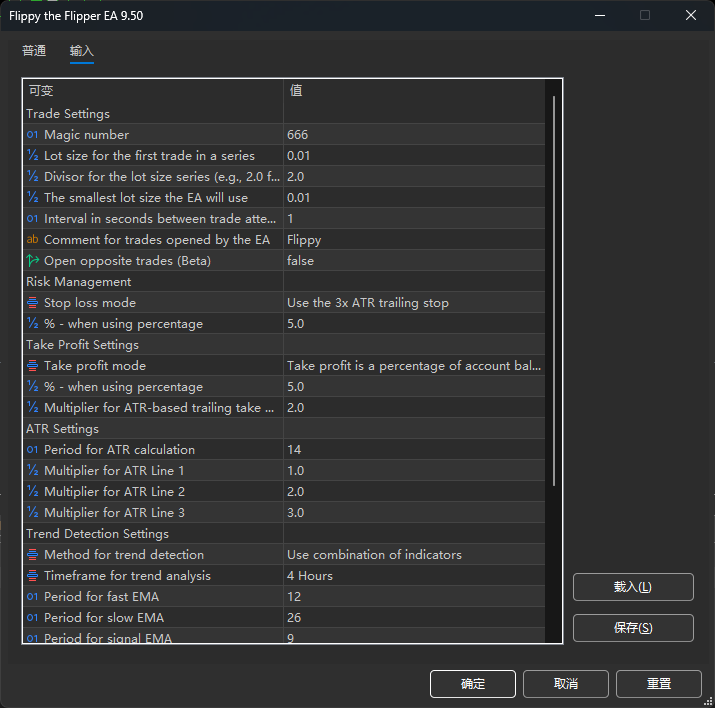This screenshot has height=708, width=715.
Task: Click the boolean icon beside Open opposite trades
Action: pos(32,261)
